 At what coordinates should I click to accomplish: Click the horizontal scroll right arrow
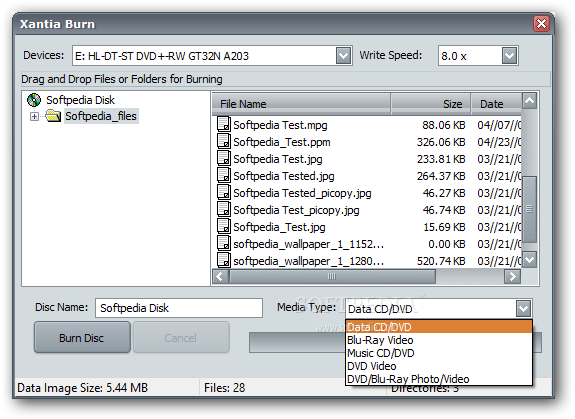point(512,276)
